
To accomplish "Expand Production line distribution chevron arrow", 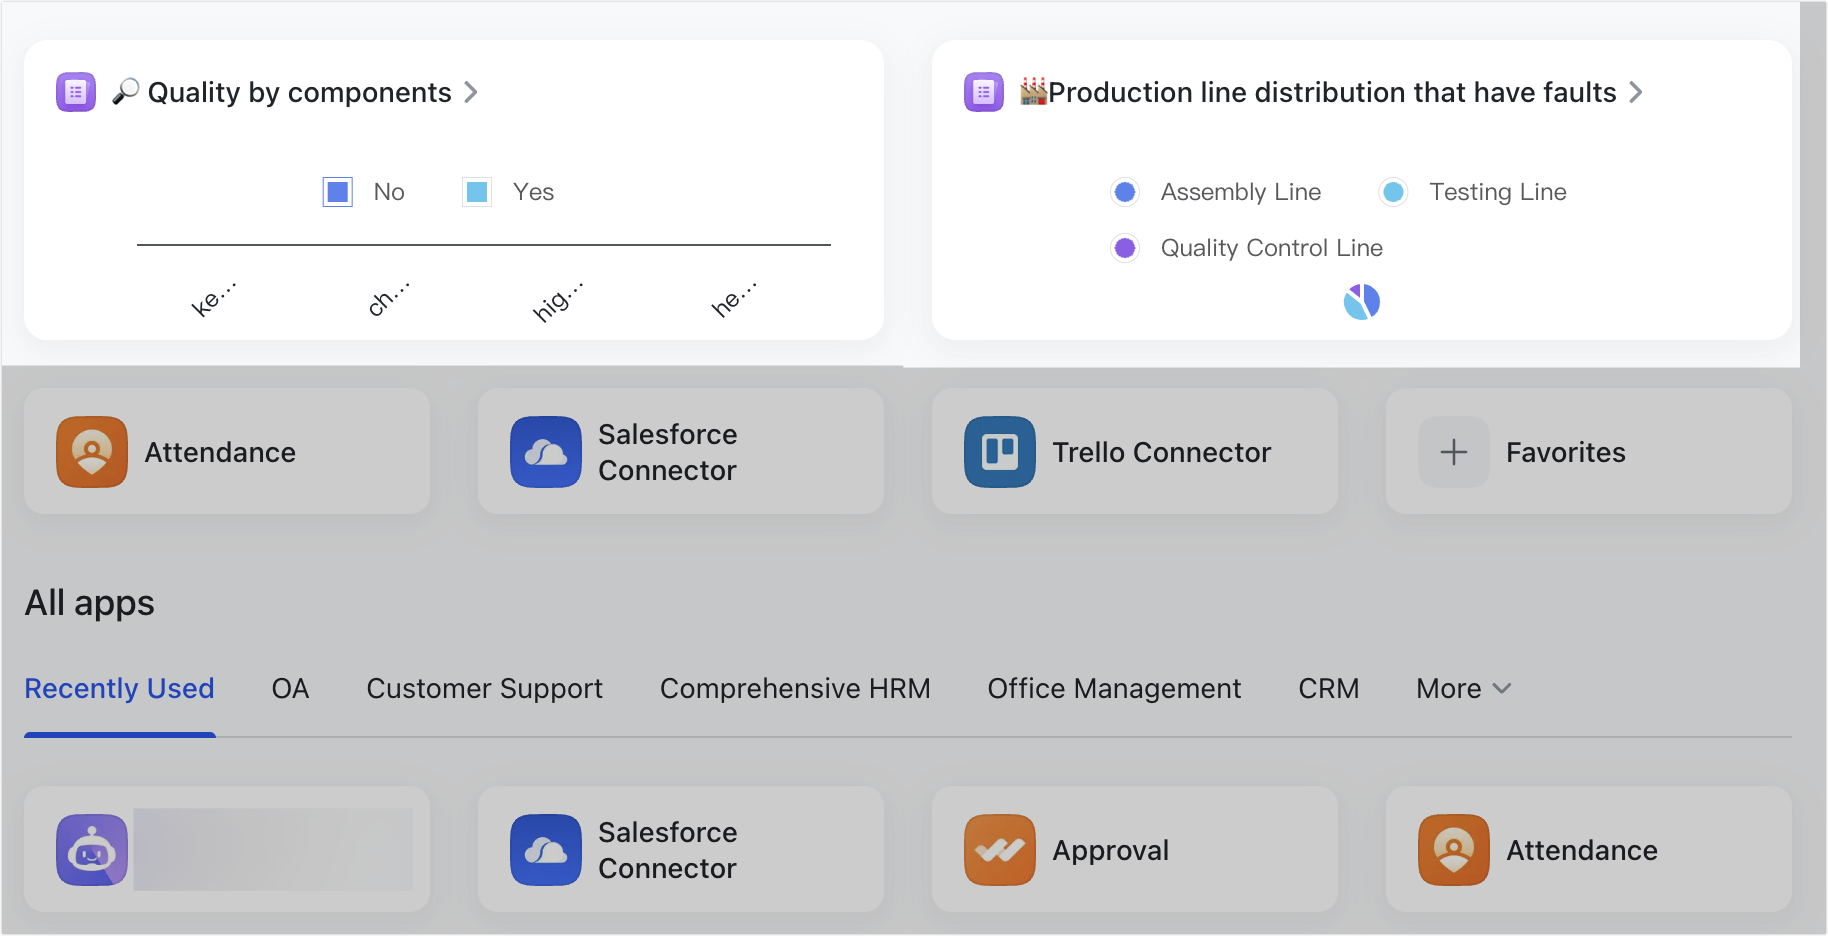I will coord(1636,92).
